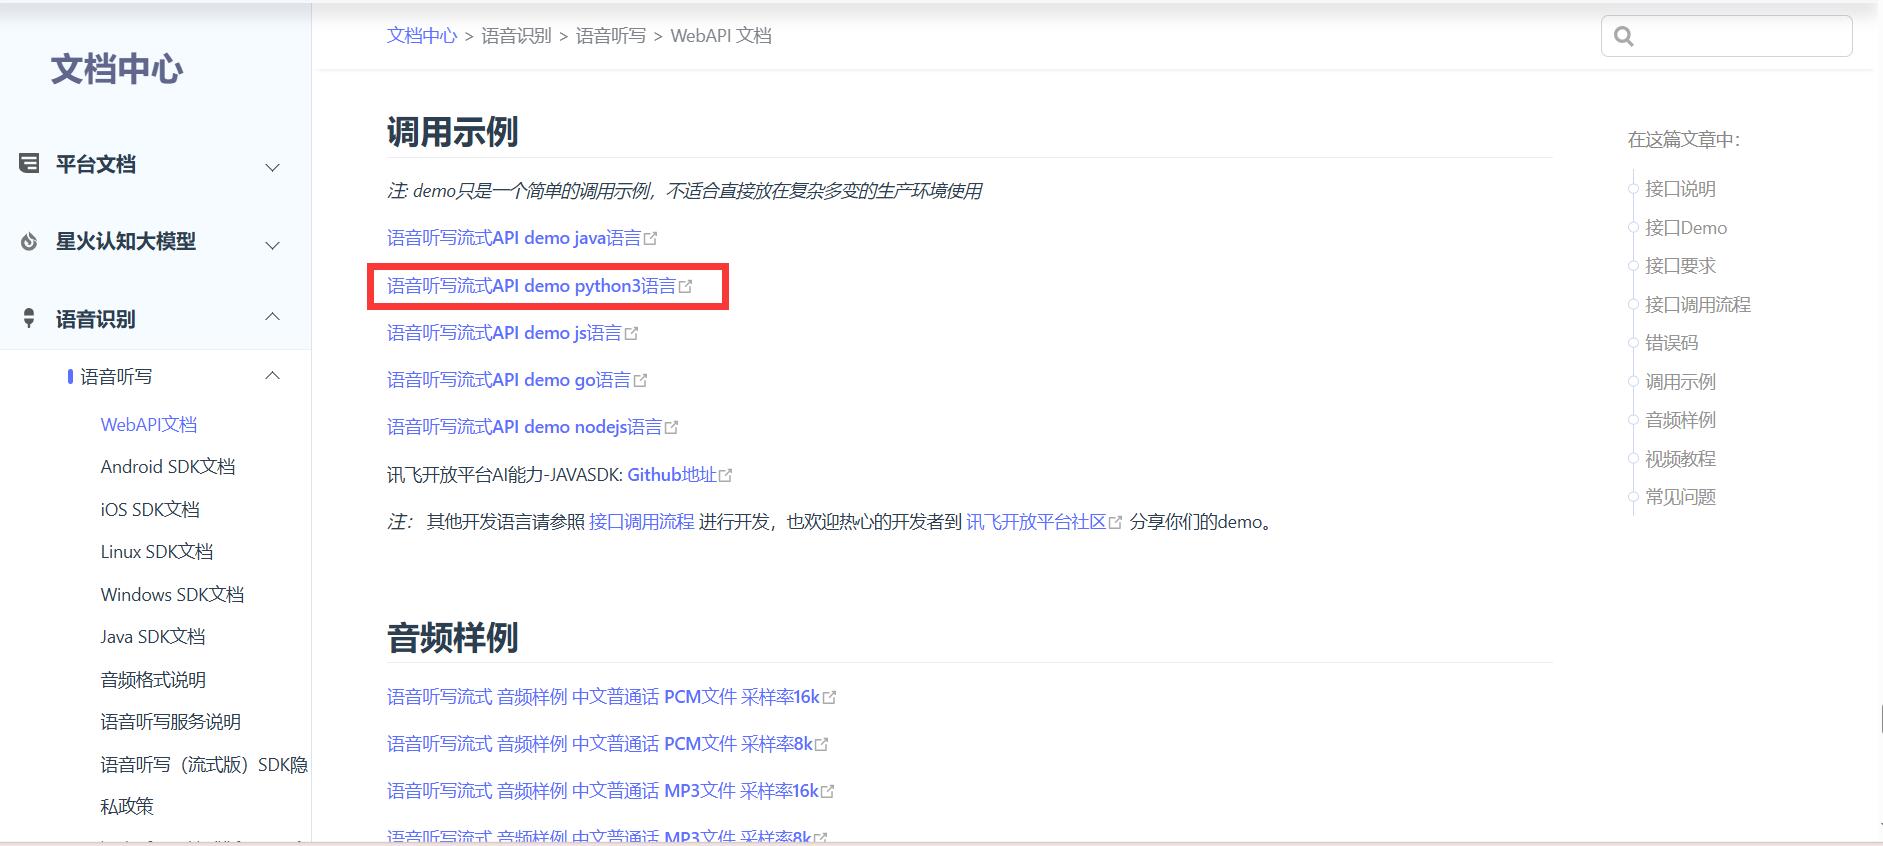Click the external link icon after PCM文件 采样率8k

(822, 744)
